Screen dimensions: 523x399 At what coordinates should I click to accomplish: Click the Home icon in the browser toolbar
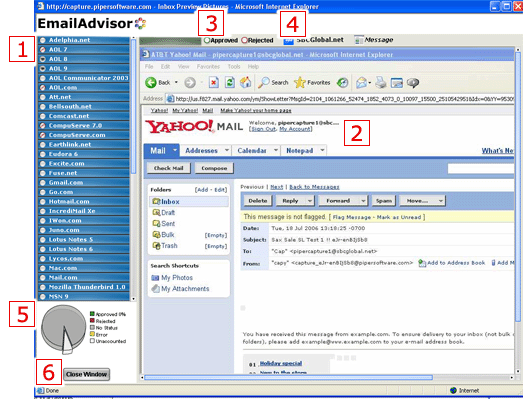(245, 82)
